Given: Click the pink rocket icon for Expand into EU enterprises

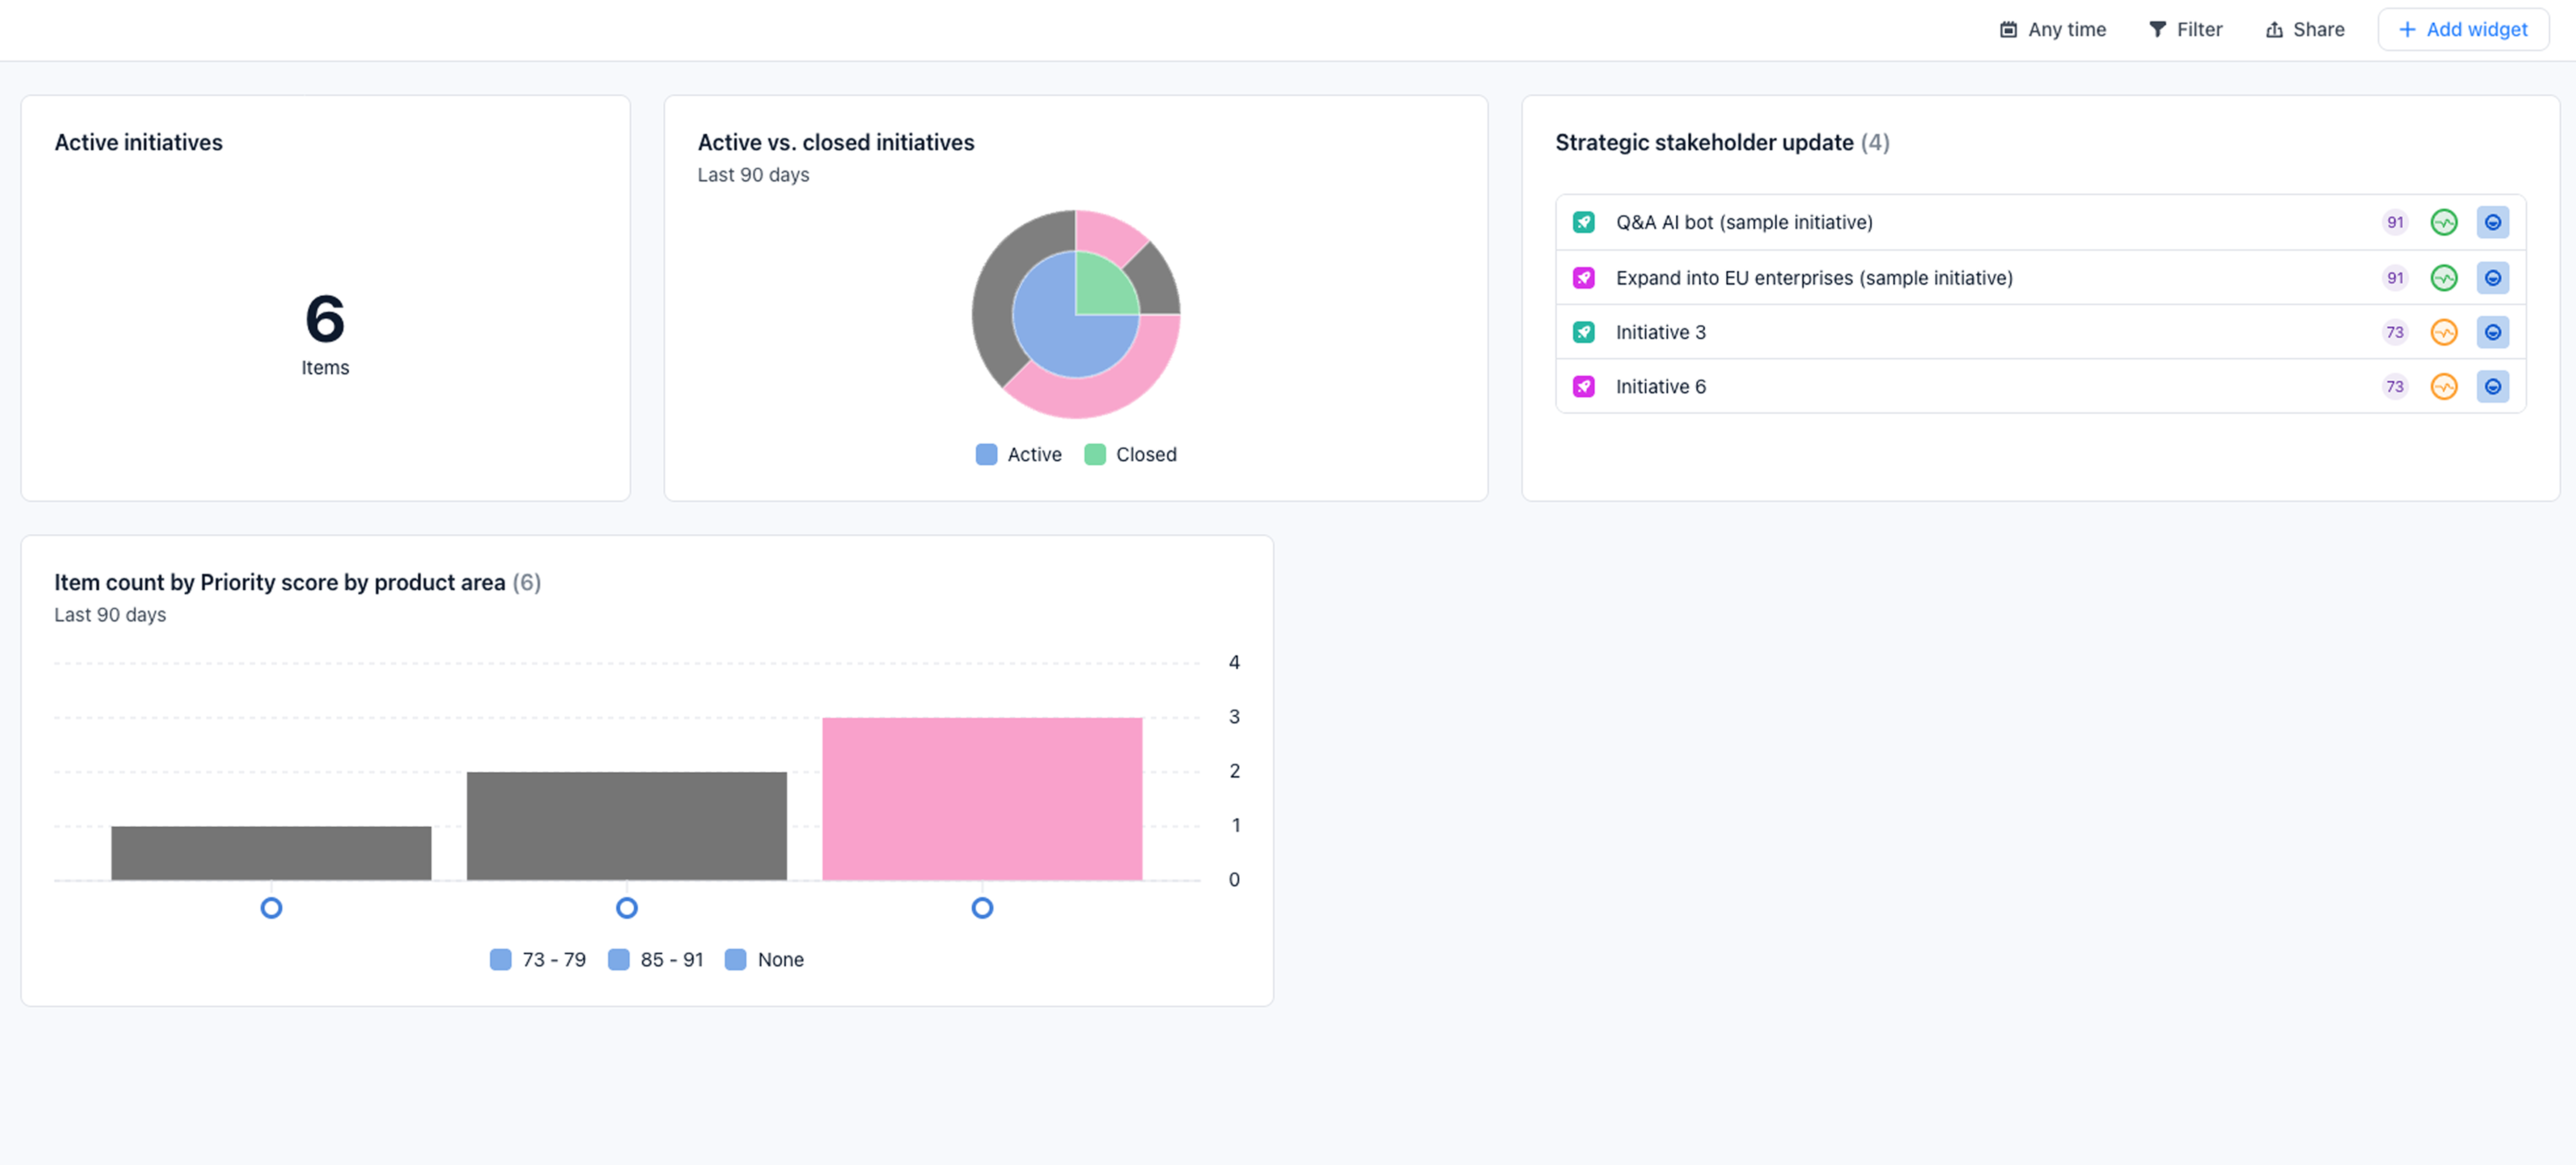Looking at the screenshot, I should (1583, 278).
